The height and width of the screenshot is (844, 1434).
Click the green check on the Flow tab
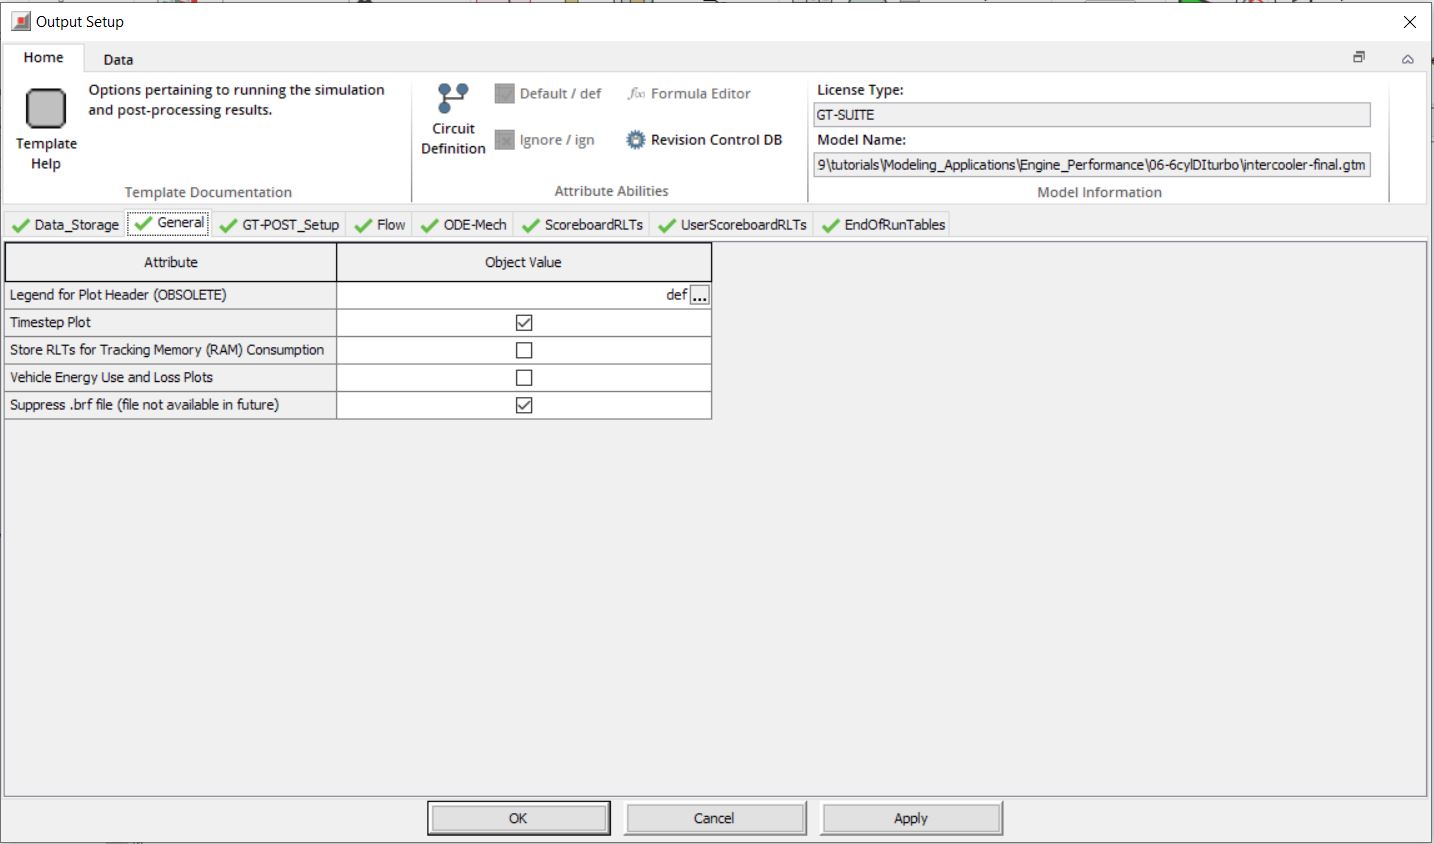coord(364,224)
